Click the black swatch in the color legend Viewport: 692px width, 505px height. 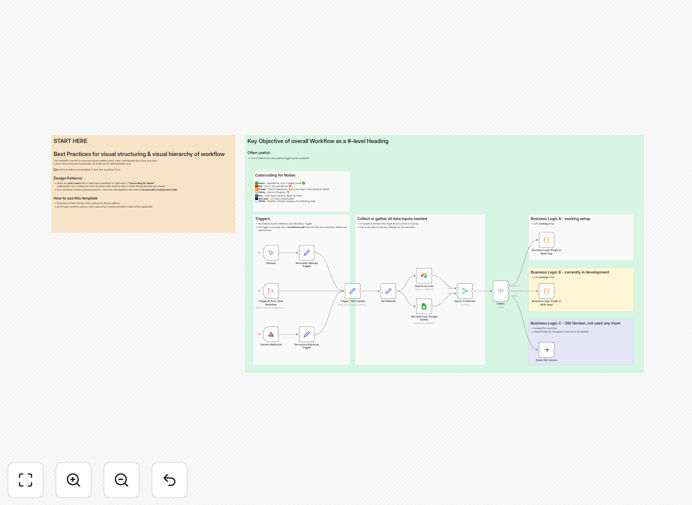coord(256,199)
